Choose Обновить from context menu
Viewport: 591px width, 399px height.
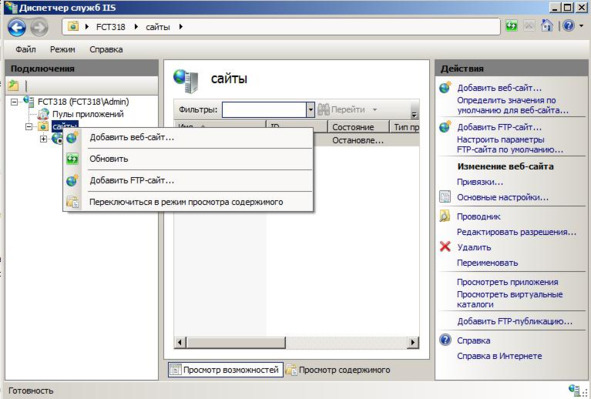pos(188,159)
